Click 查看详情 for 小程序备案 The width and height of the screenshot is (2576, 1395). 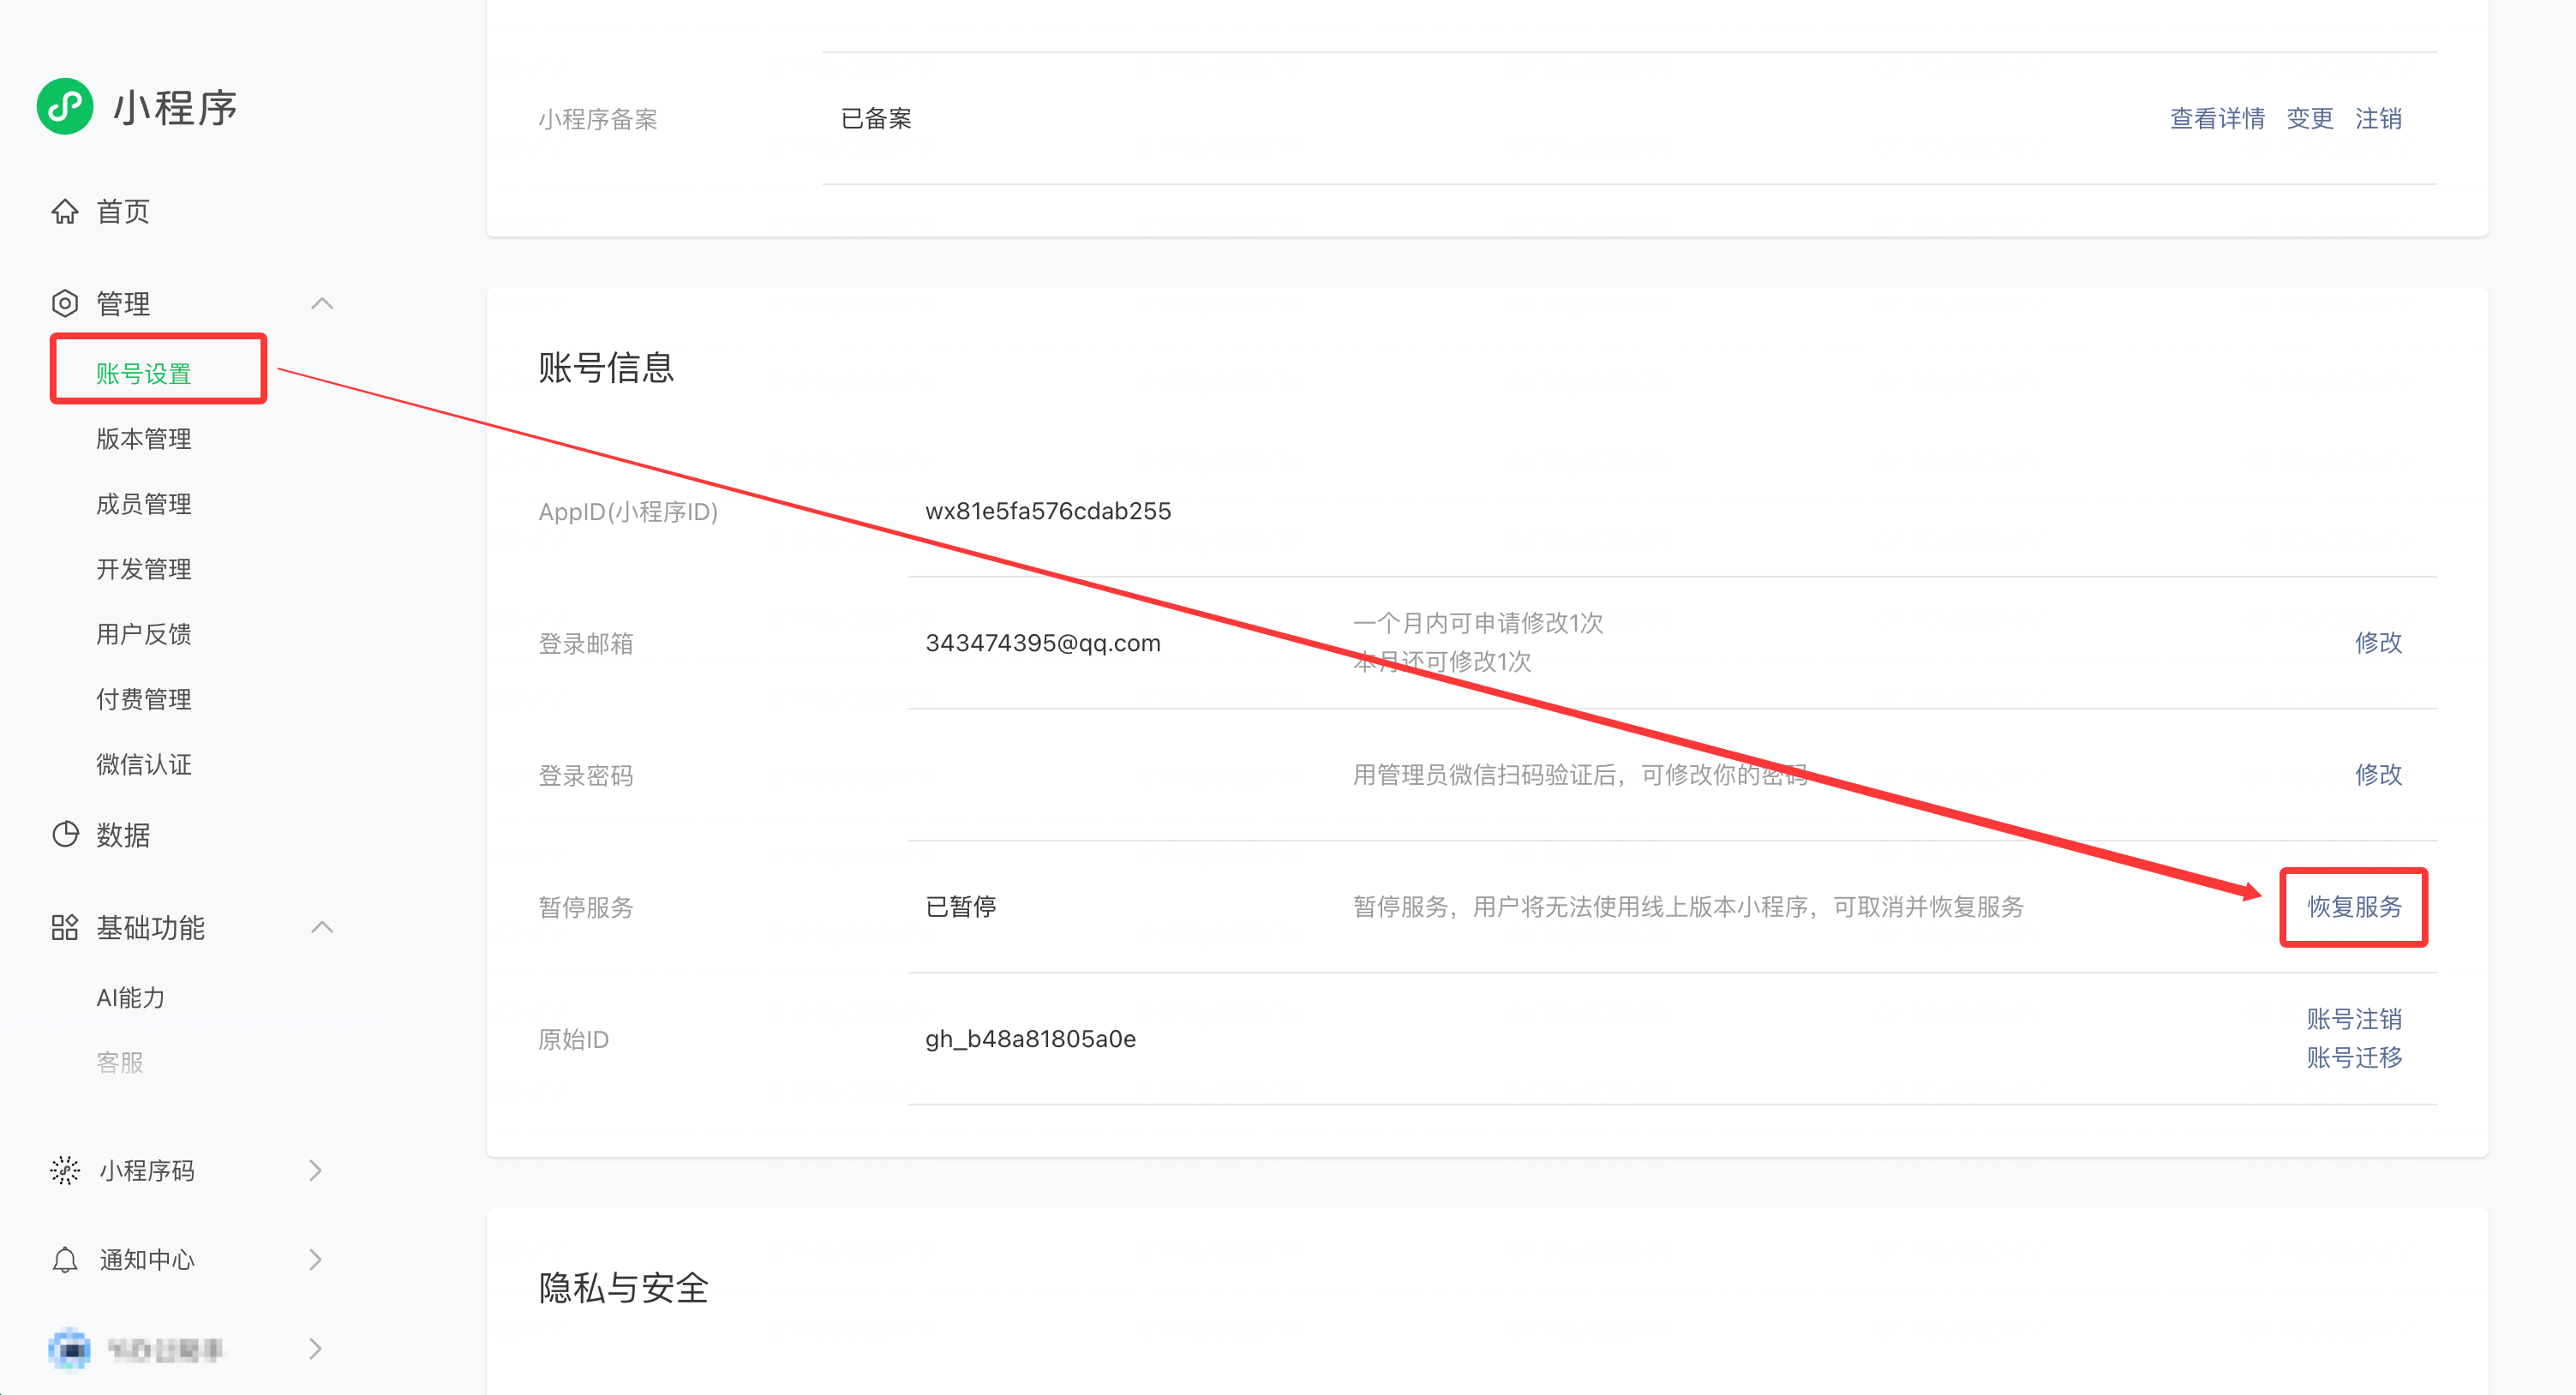2217,118
